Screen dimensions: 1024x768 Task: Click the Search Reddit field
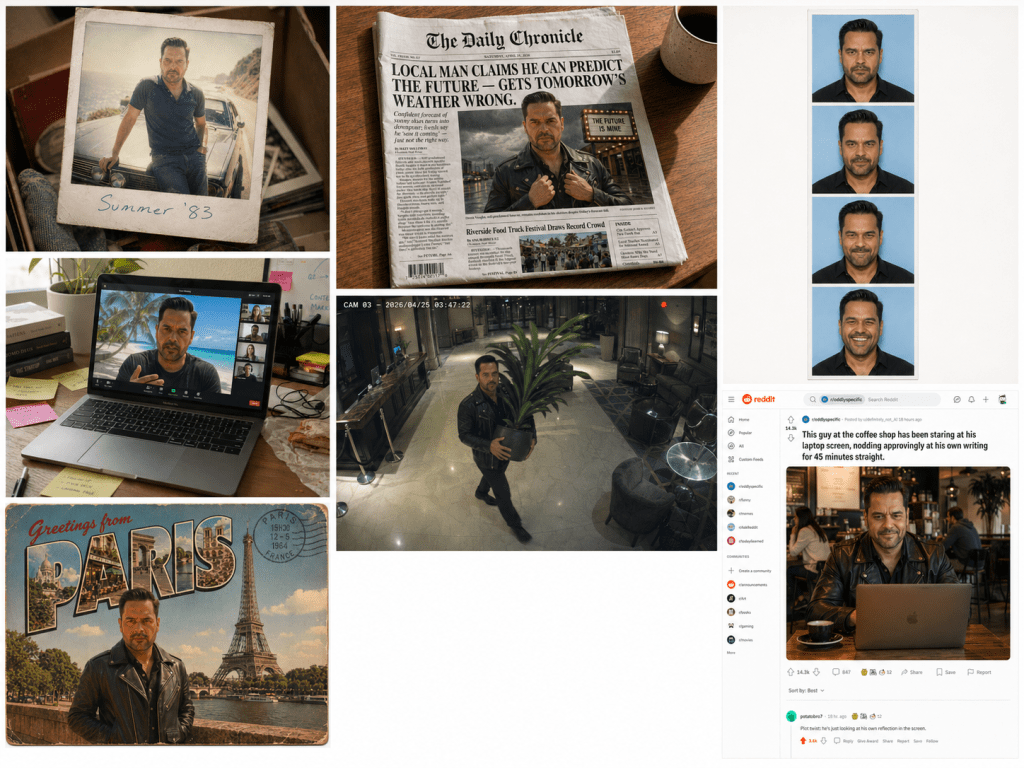pos(890,400)
